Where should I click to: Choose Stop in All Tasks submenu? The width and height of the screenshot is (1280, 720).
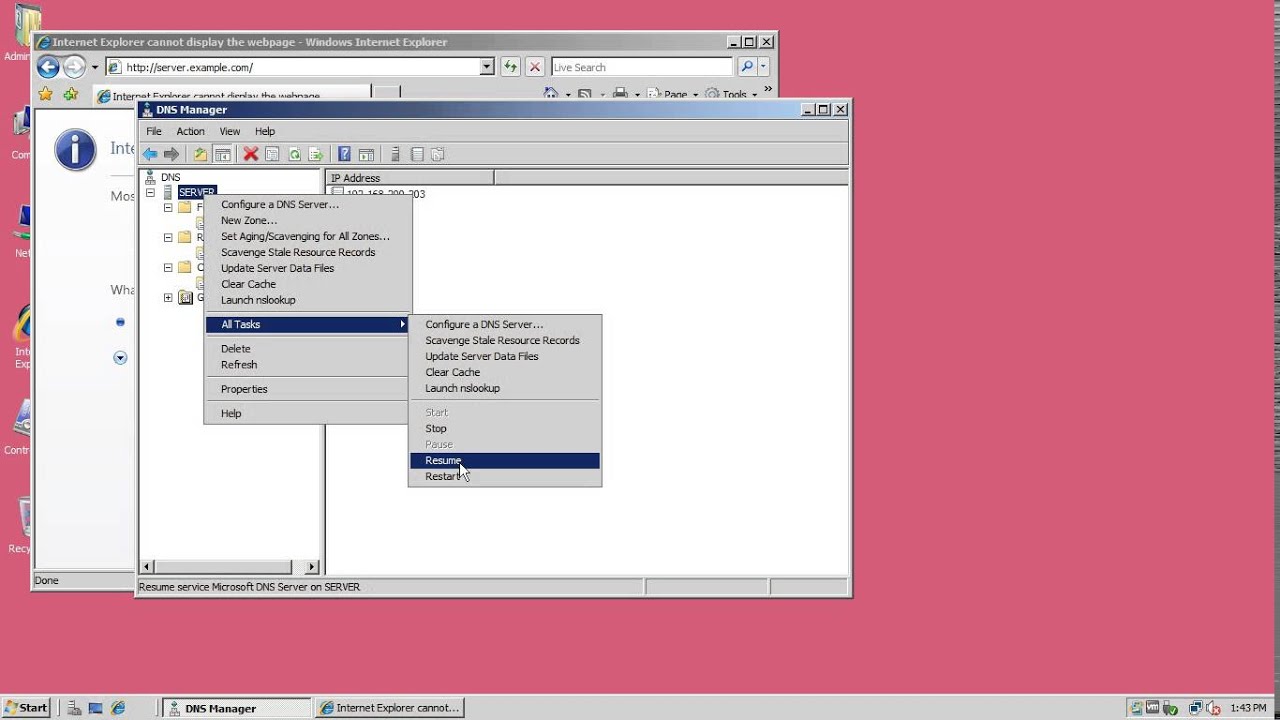[505, 428]
